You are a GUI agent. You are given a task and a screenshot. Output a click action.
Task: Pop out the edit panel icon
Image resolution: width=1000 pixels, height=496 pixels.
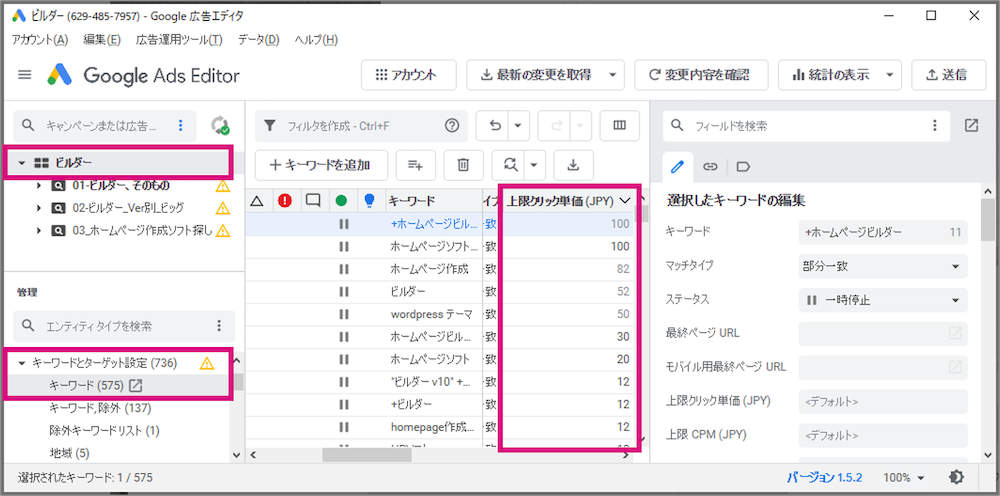(x=971, y=126)
